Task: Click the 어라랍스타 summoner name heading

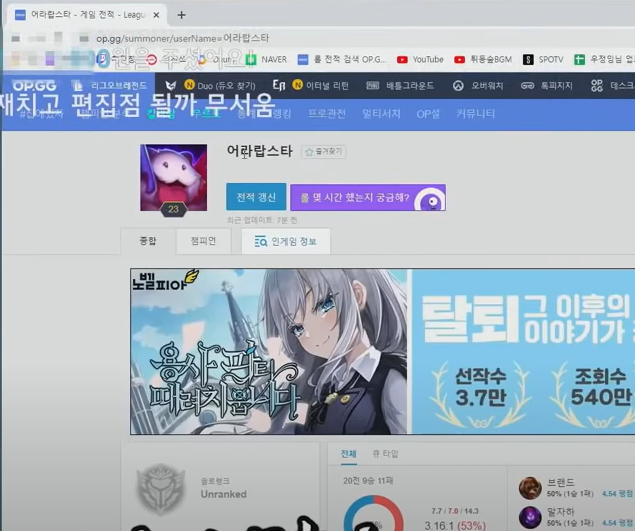Action: tap(259, 151)
